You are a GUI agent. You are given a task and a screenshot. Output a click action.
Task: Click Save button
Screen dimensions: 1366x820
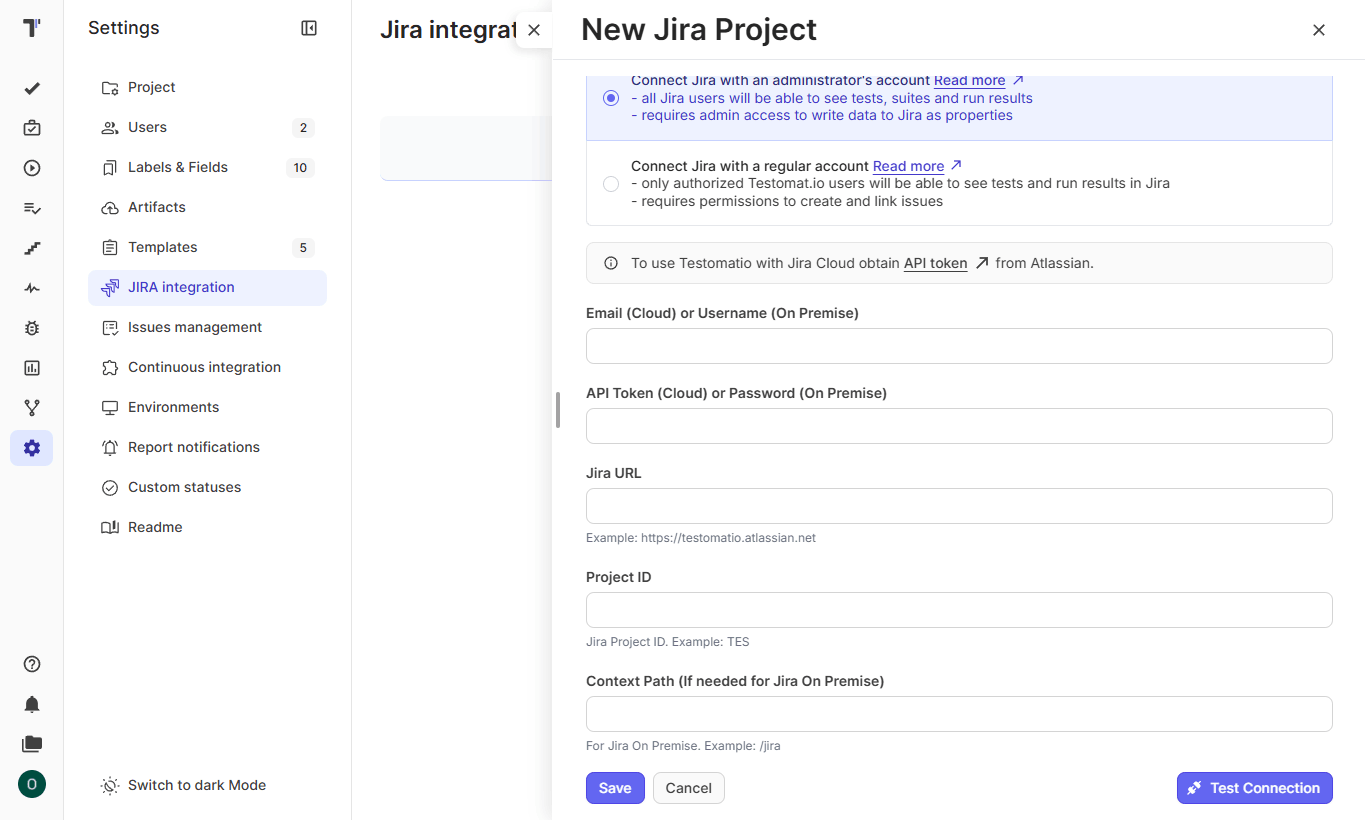click(615, 788)
